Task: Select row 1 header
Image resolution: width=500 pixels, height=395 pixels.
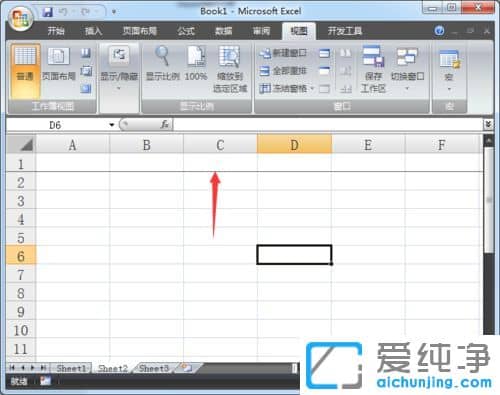Action: pyautogui.click(x=21, y=164)
